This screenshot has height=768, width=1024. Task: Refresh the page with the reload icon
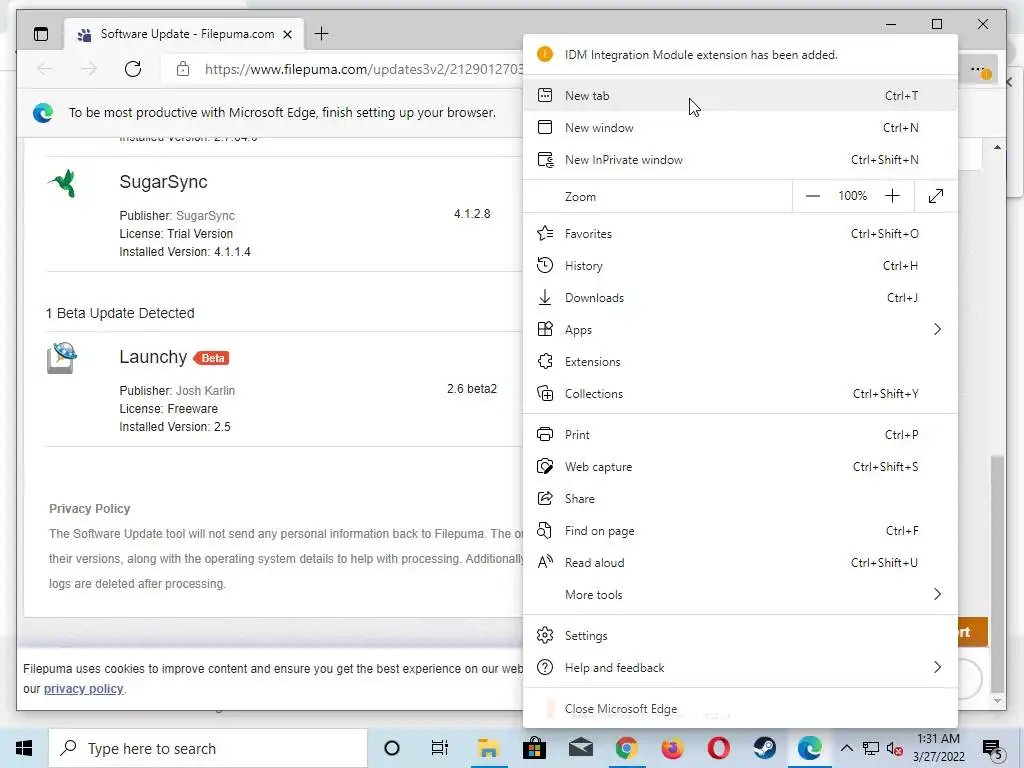[133, 69]
